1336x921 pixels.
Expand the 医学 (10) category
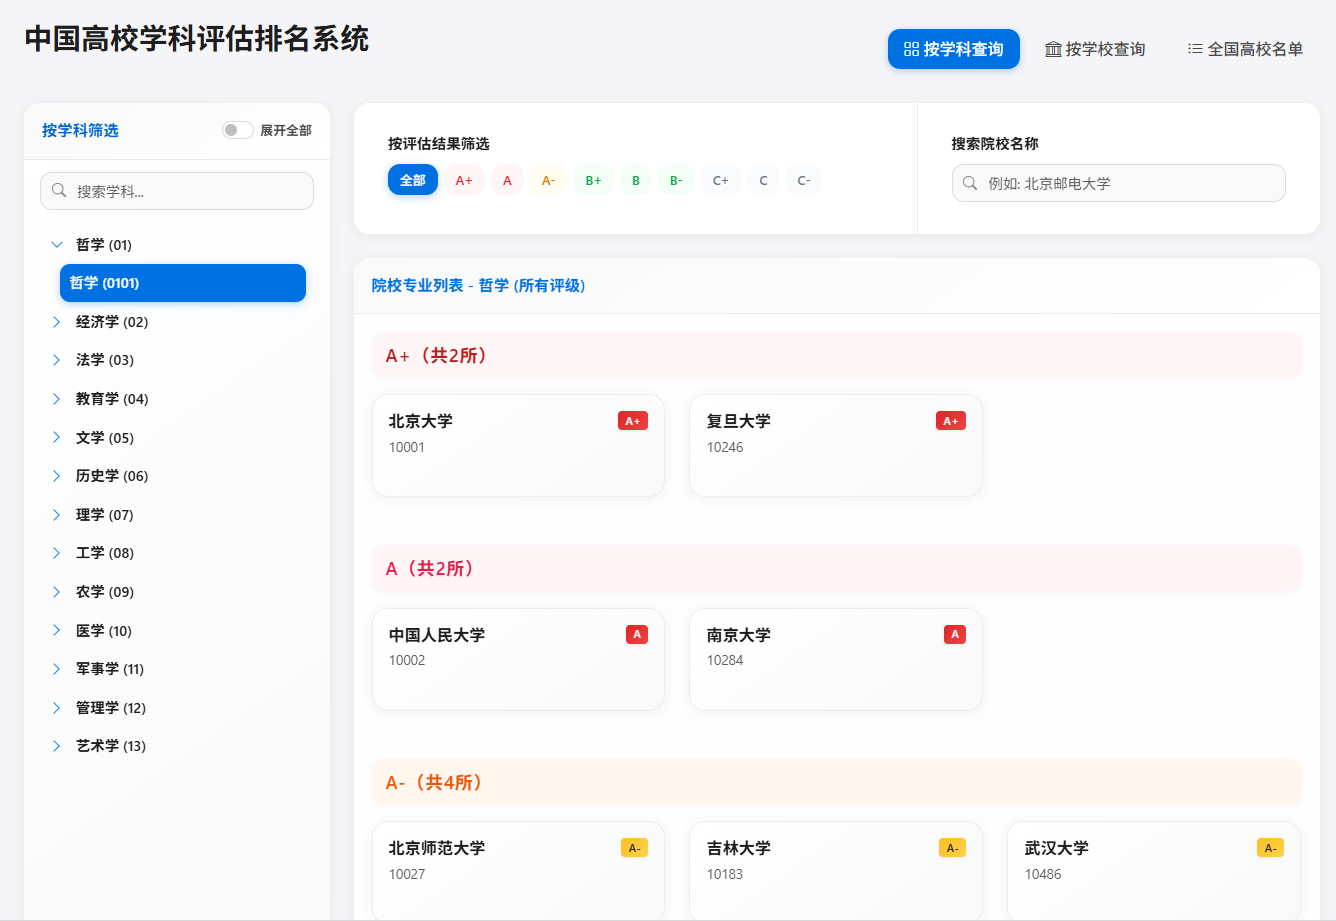tap(57, 631)
